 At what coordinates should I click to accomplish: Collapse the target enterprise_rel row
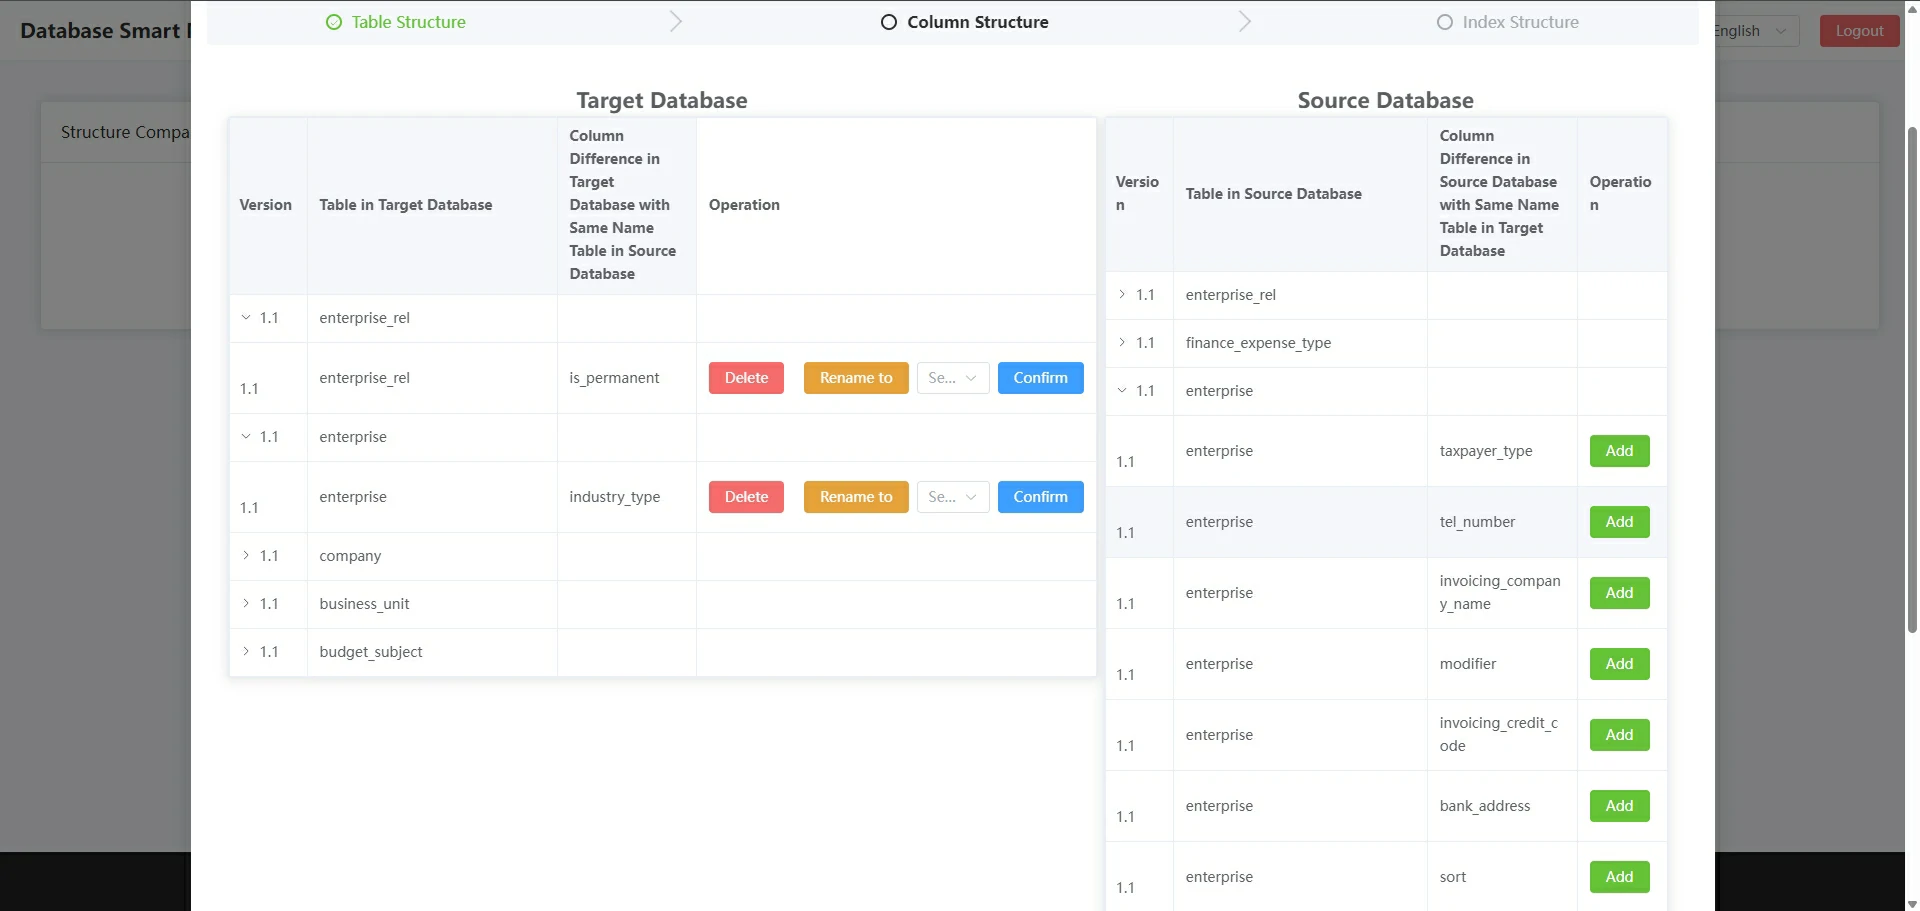[x=246, y=318]
